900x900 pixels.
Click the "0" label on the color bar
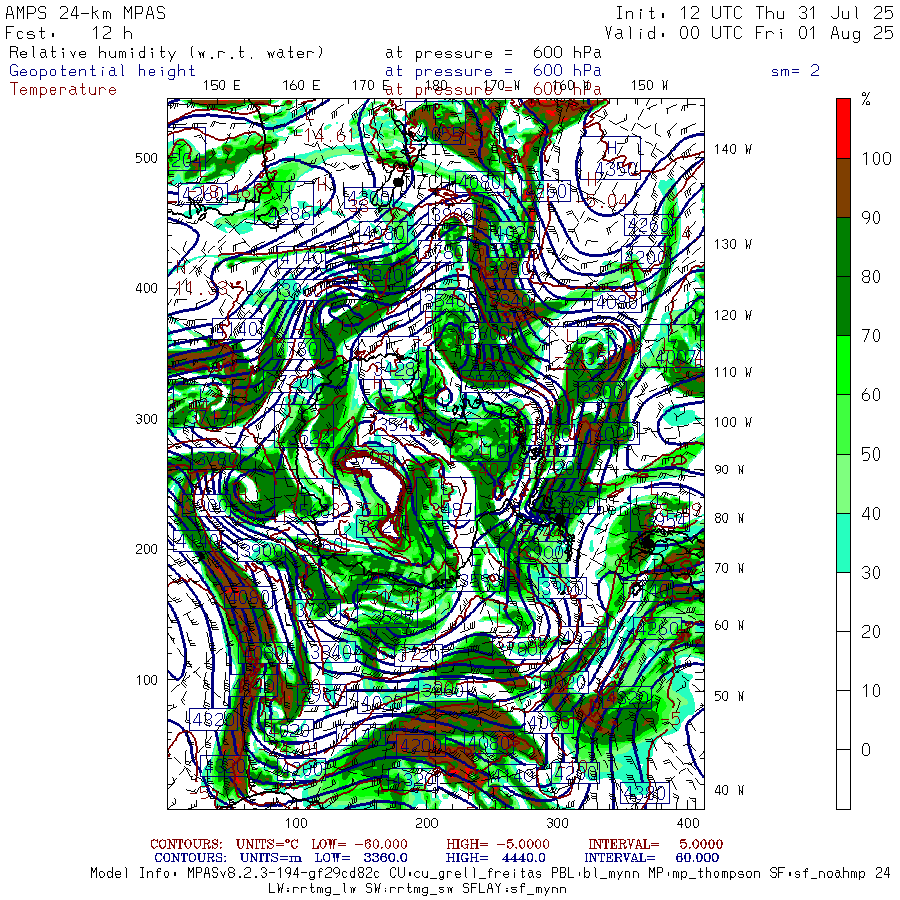[x=866, y=750]
